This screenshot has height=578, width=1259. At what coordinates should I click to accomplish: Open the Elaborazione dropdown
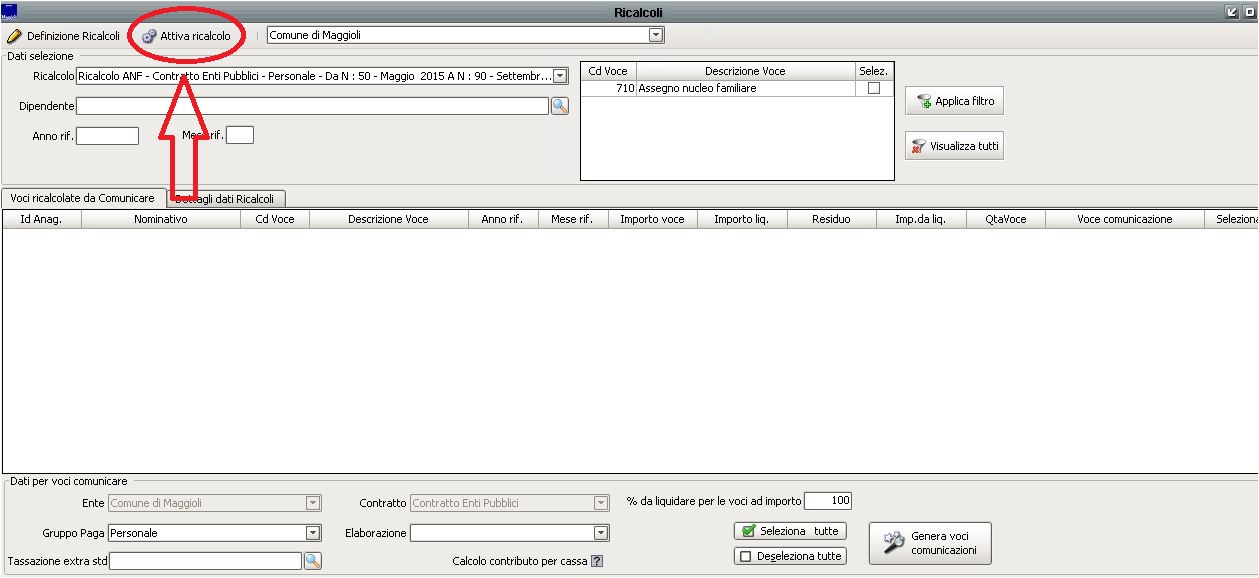pos(601,533)
